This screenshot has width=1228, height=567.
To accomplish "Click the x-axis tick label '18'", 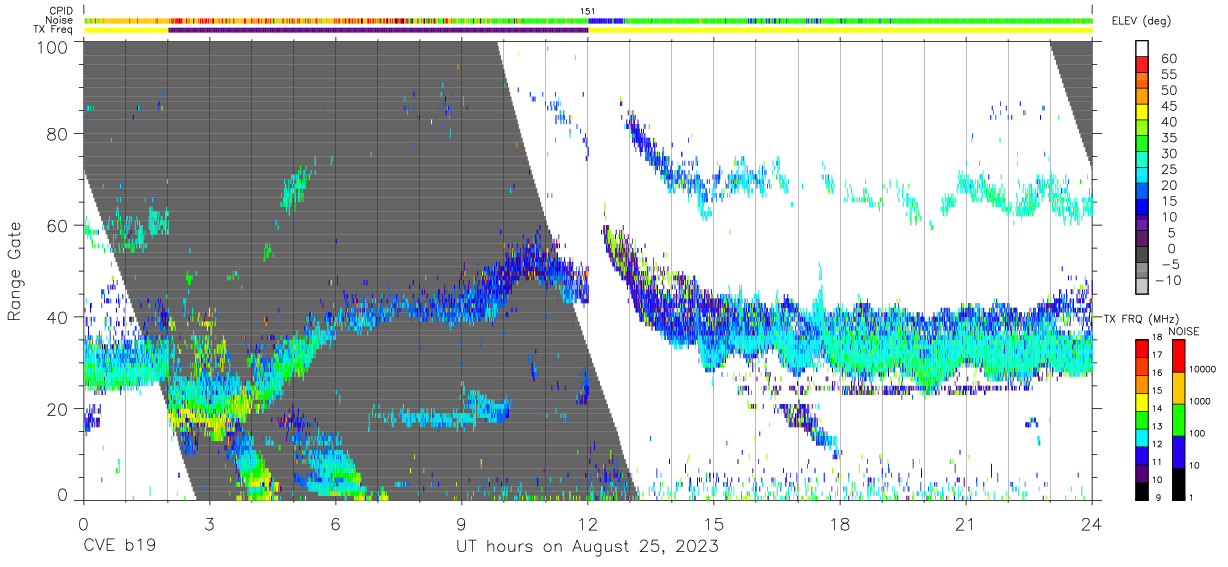I will [840, 524].
